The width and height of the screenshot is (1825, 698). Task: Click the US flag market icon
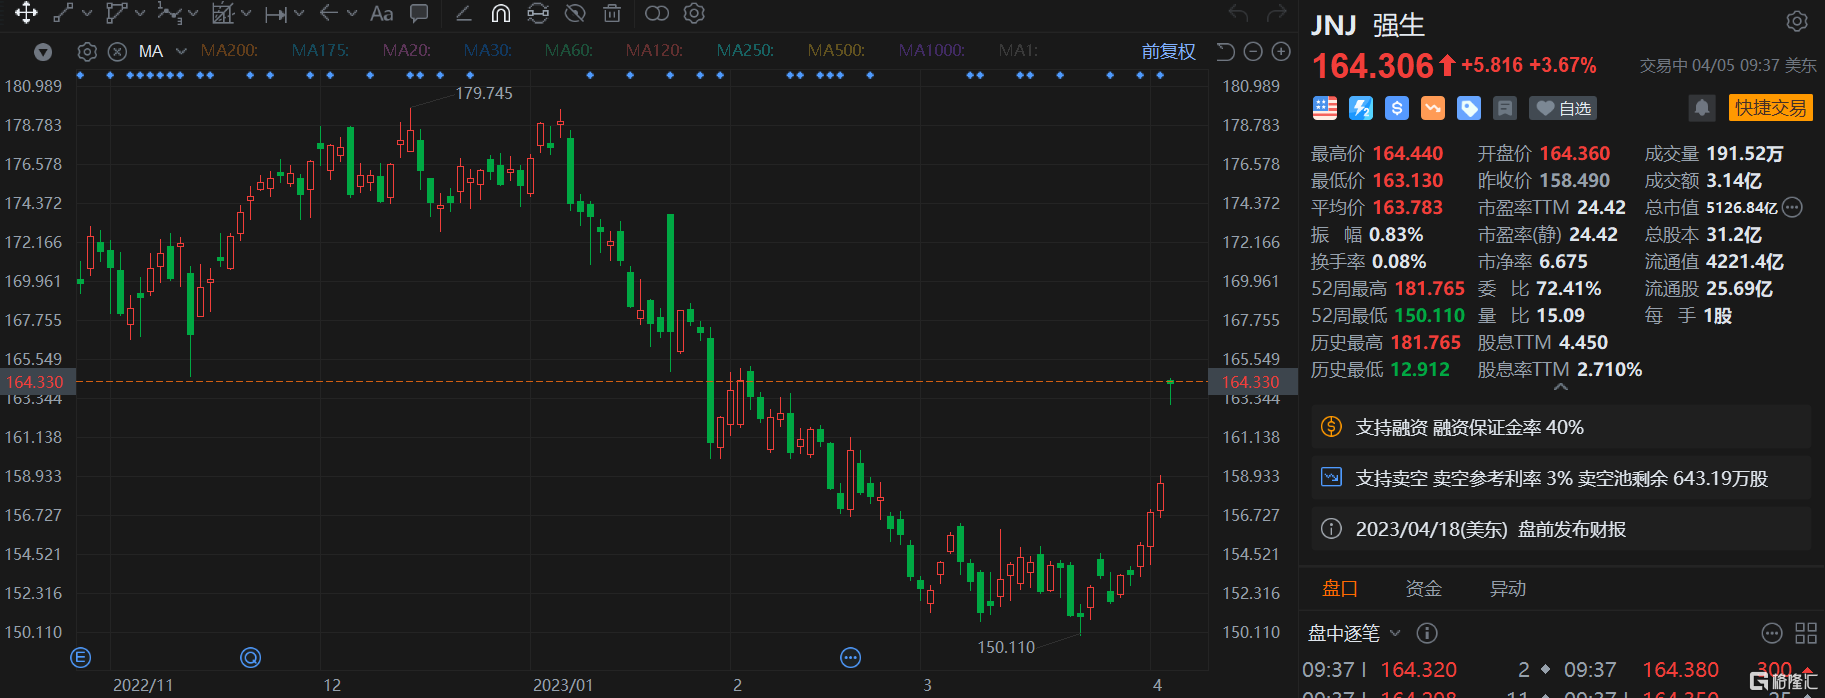tap(1325, 108)
